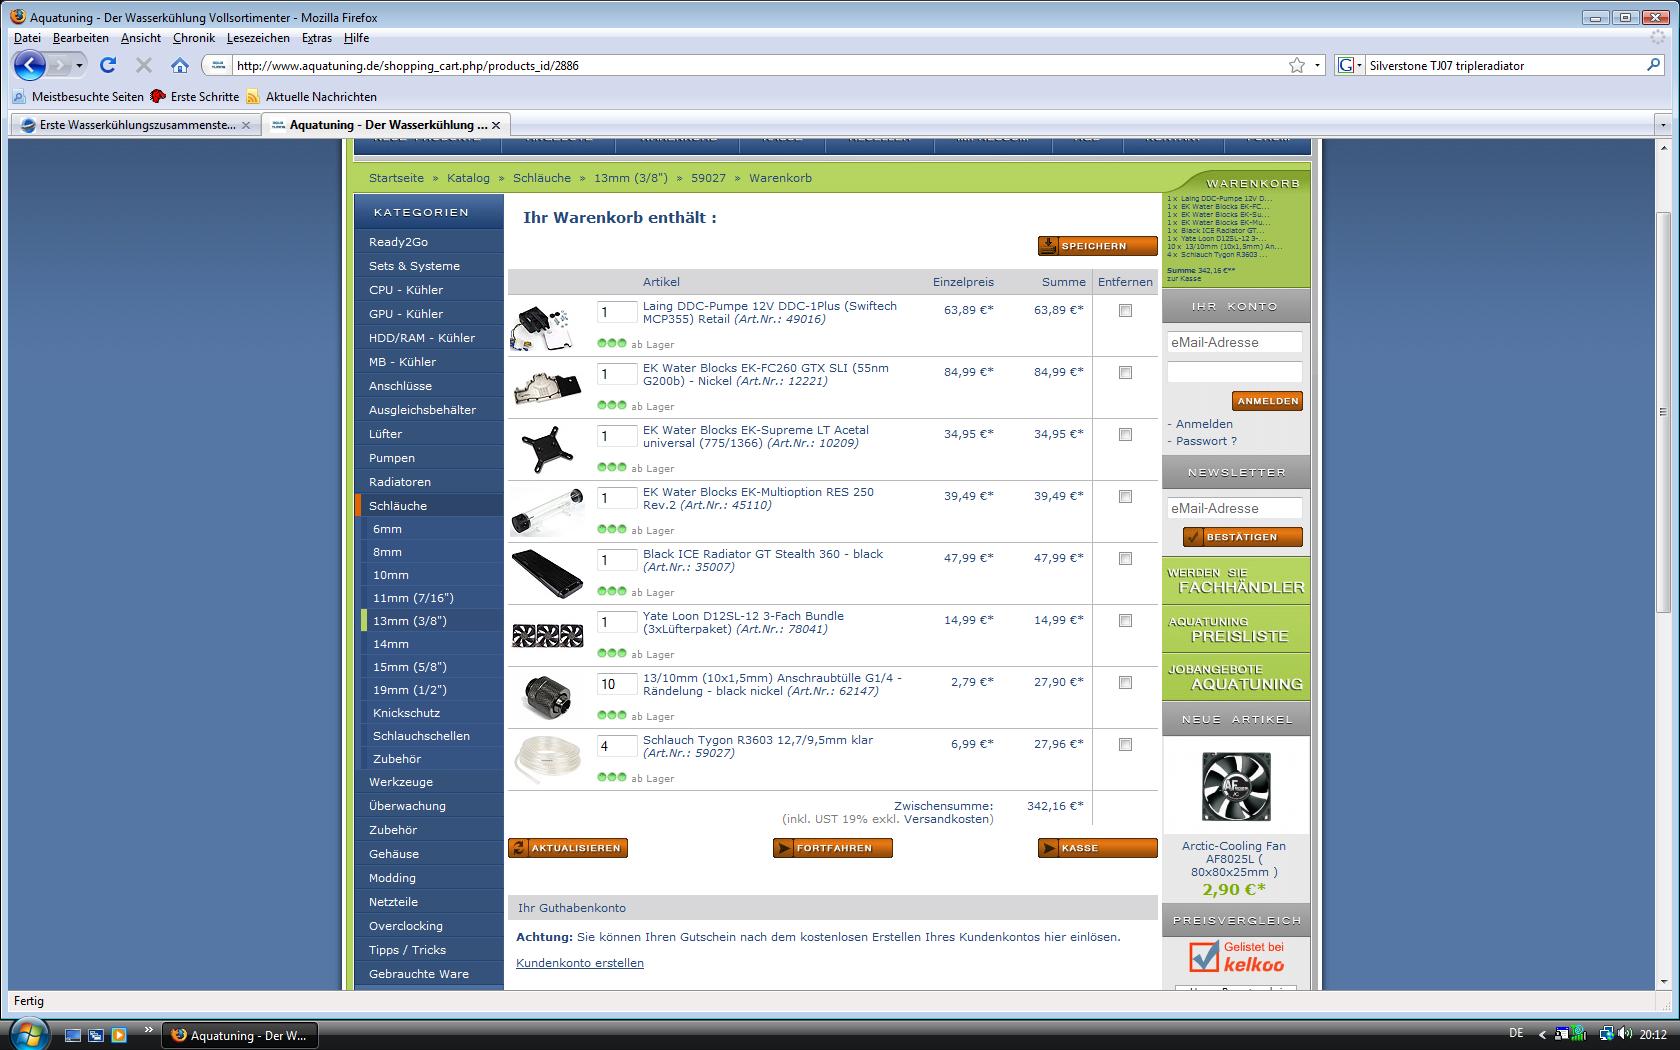Open the URL bar history dropdown arrow
Screen dimensions: 1680x1050
coord(1317,65)
